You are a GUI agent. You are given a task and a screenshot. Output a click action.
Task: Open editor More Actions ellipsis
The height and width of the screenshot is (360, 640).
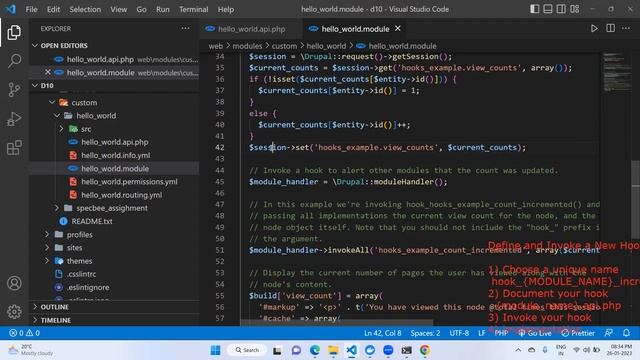(x=626, y=28)
